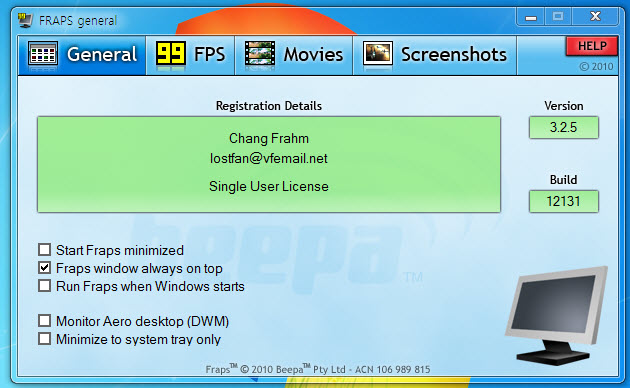Screen dimensions: 630x388
Task: Minimize the FRAPS window
Action: click(x=531, y=17)
